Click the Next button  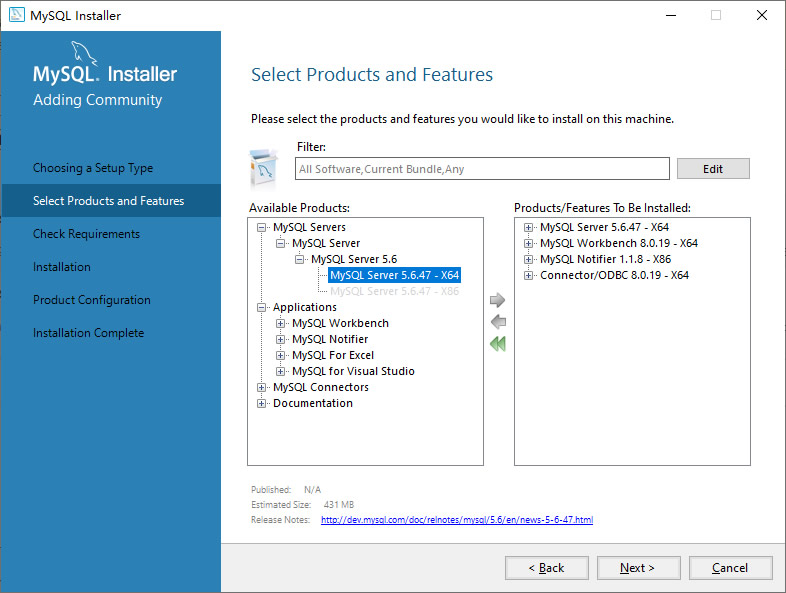(638, 568)
